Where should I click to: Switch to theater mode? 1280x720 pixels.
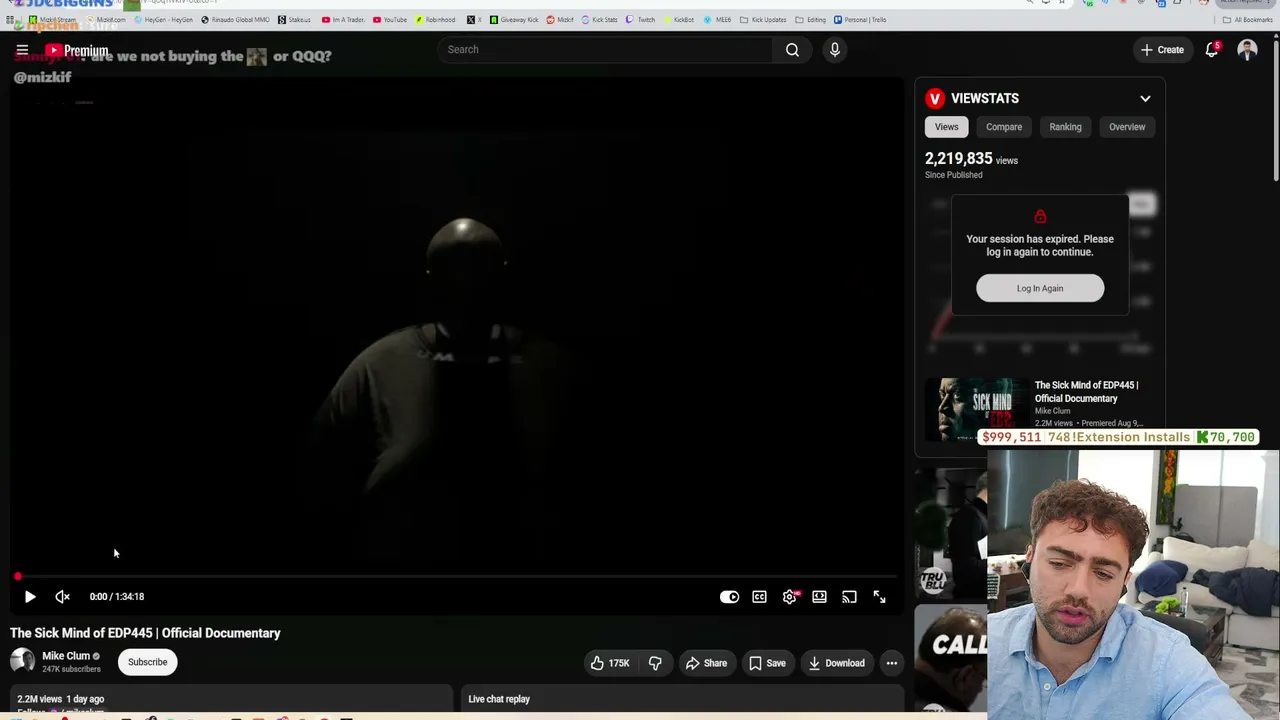(x=820, y=597)
